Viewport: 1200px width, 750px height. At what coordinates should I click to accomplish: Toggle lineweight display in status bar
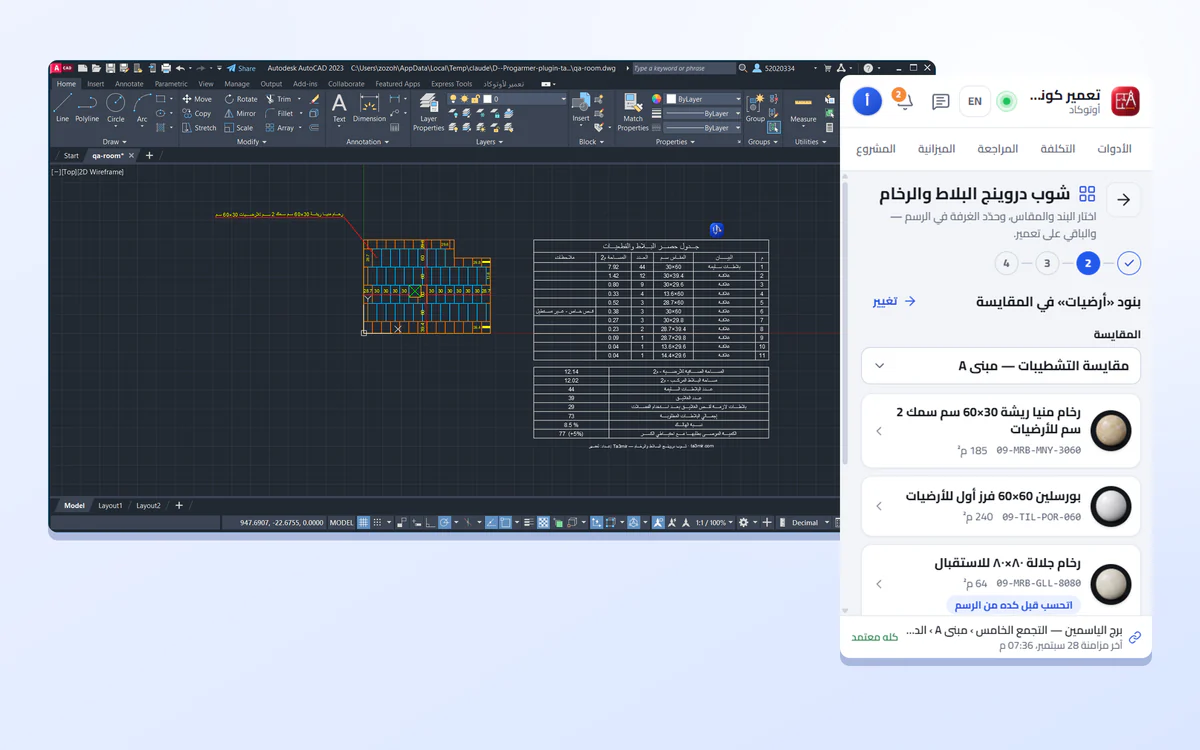(528, 522)
